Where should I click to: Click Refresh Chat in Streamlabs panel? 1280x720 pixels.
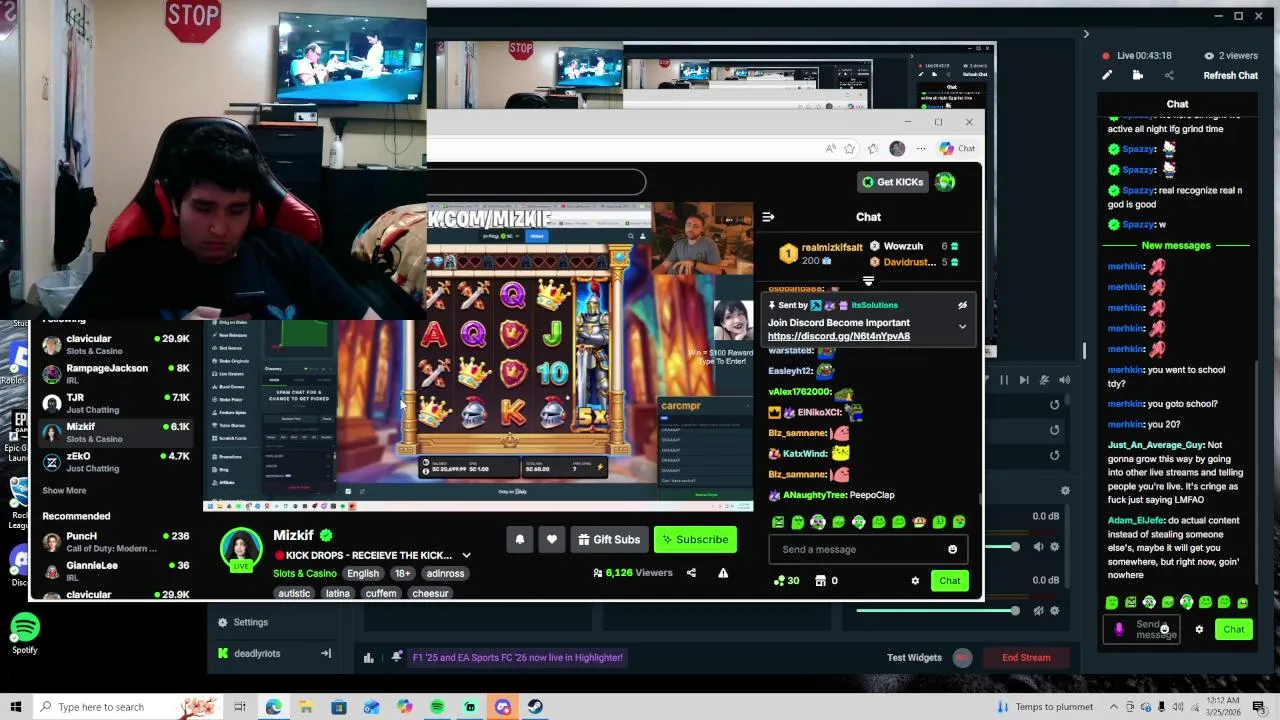point(1230,75)
